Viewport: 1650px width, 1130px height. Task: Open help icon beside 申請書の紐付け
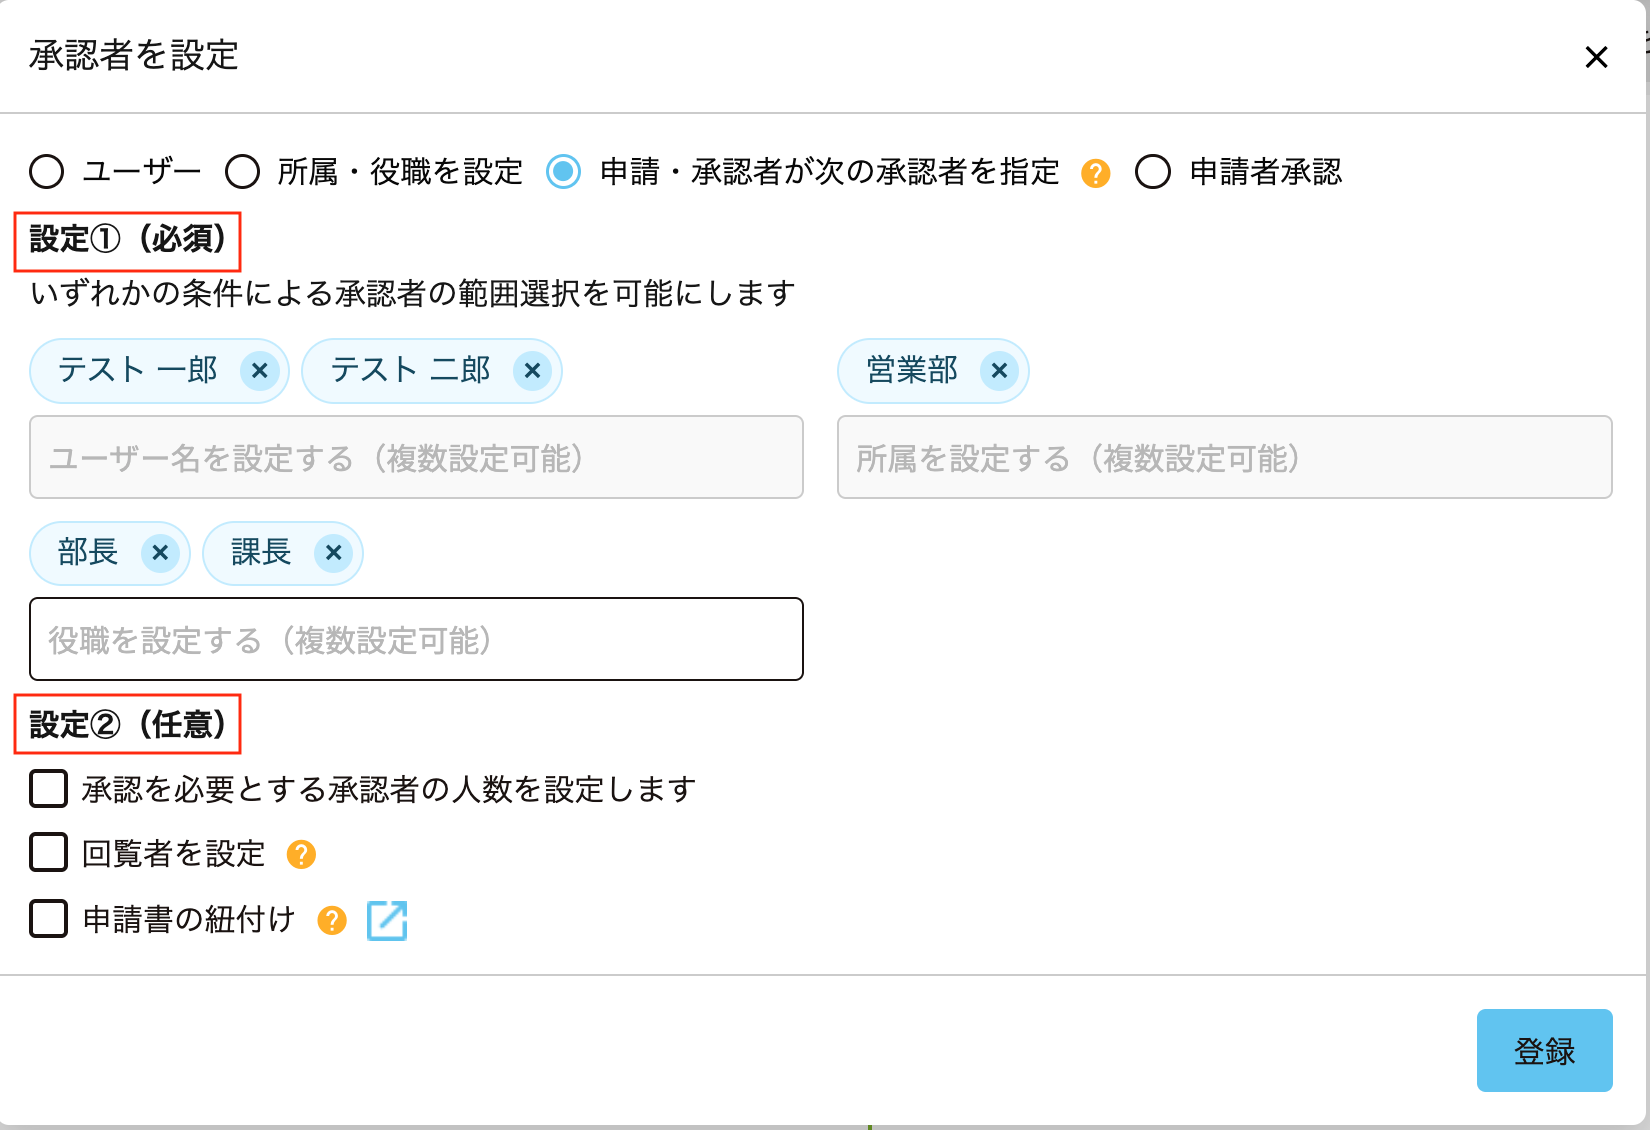click(332, 920)
